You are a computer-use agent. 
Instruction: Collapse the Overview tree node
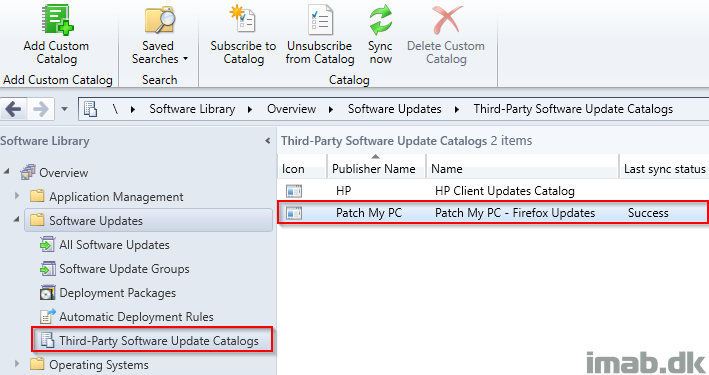click(7, 171)
